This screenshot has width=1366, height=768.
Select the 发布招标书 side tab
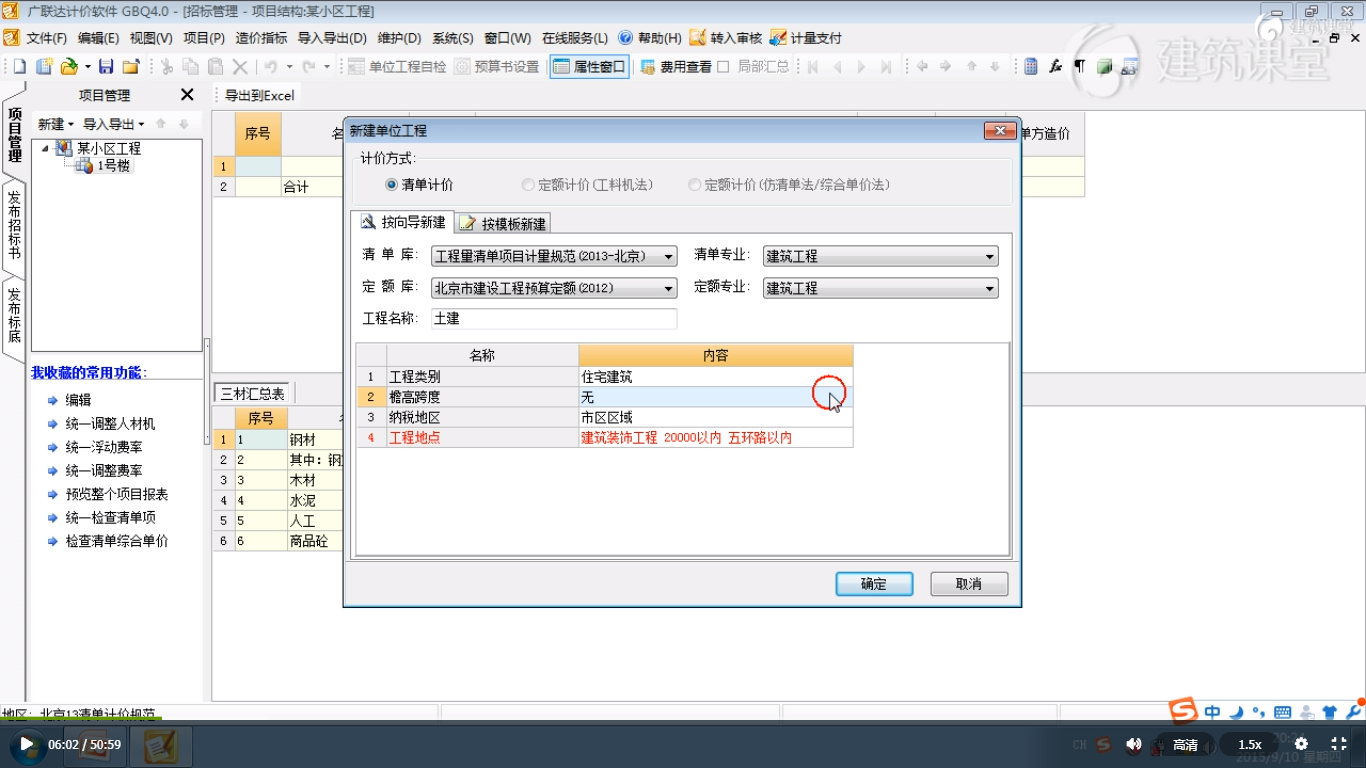pos(14,225)
